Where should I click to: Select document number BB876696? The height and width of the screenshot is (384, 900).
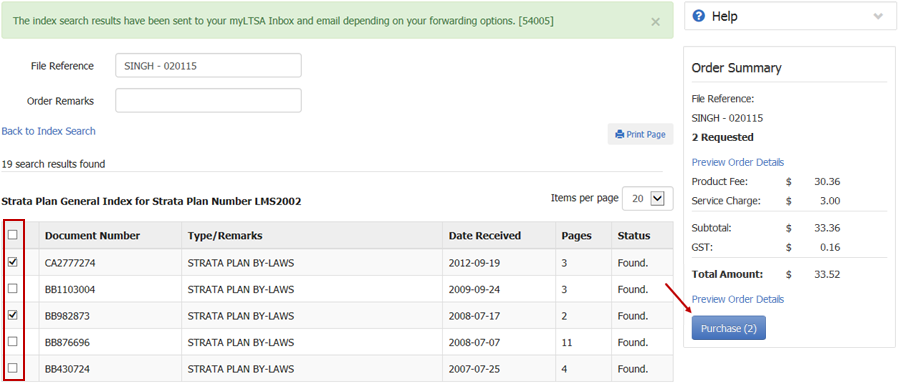pos(67,343)
